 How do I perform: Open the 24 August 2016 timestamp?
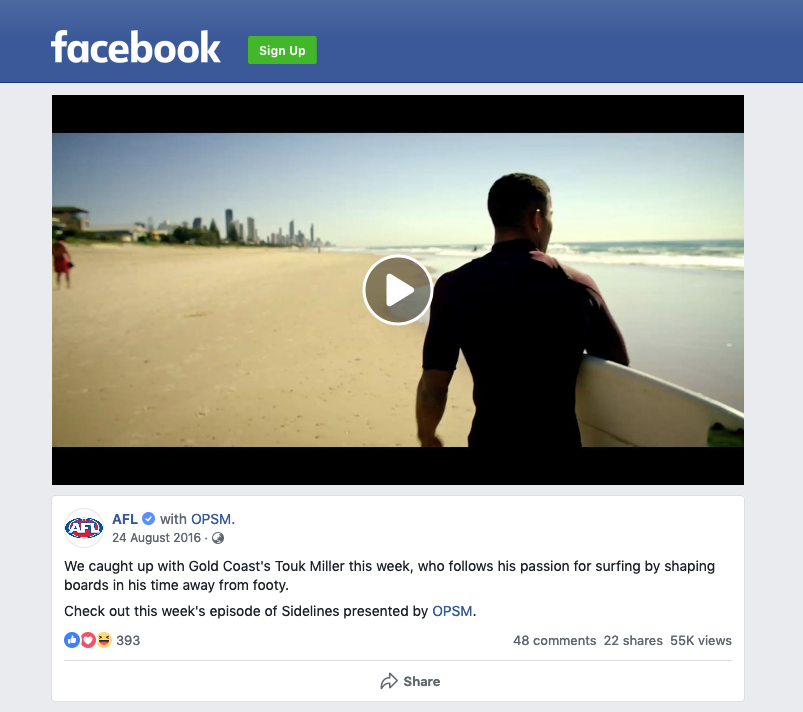point(156,538)
